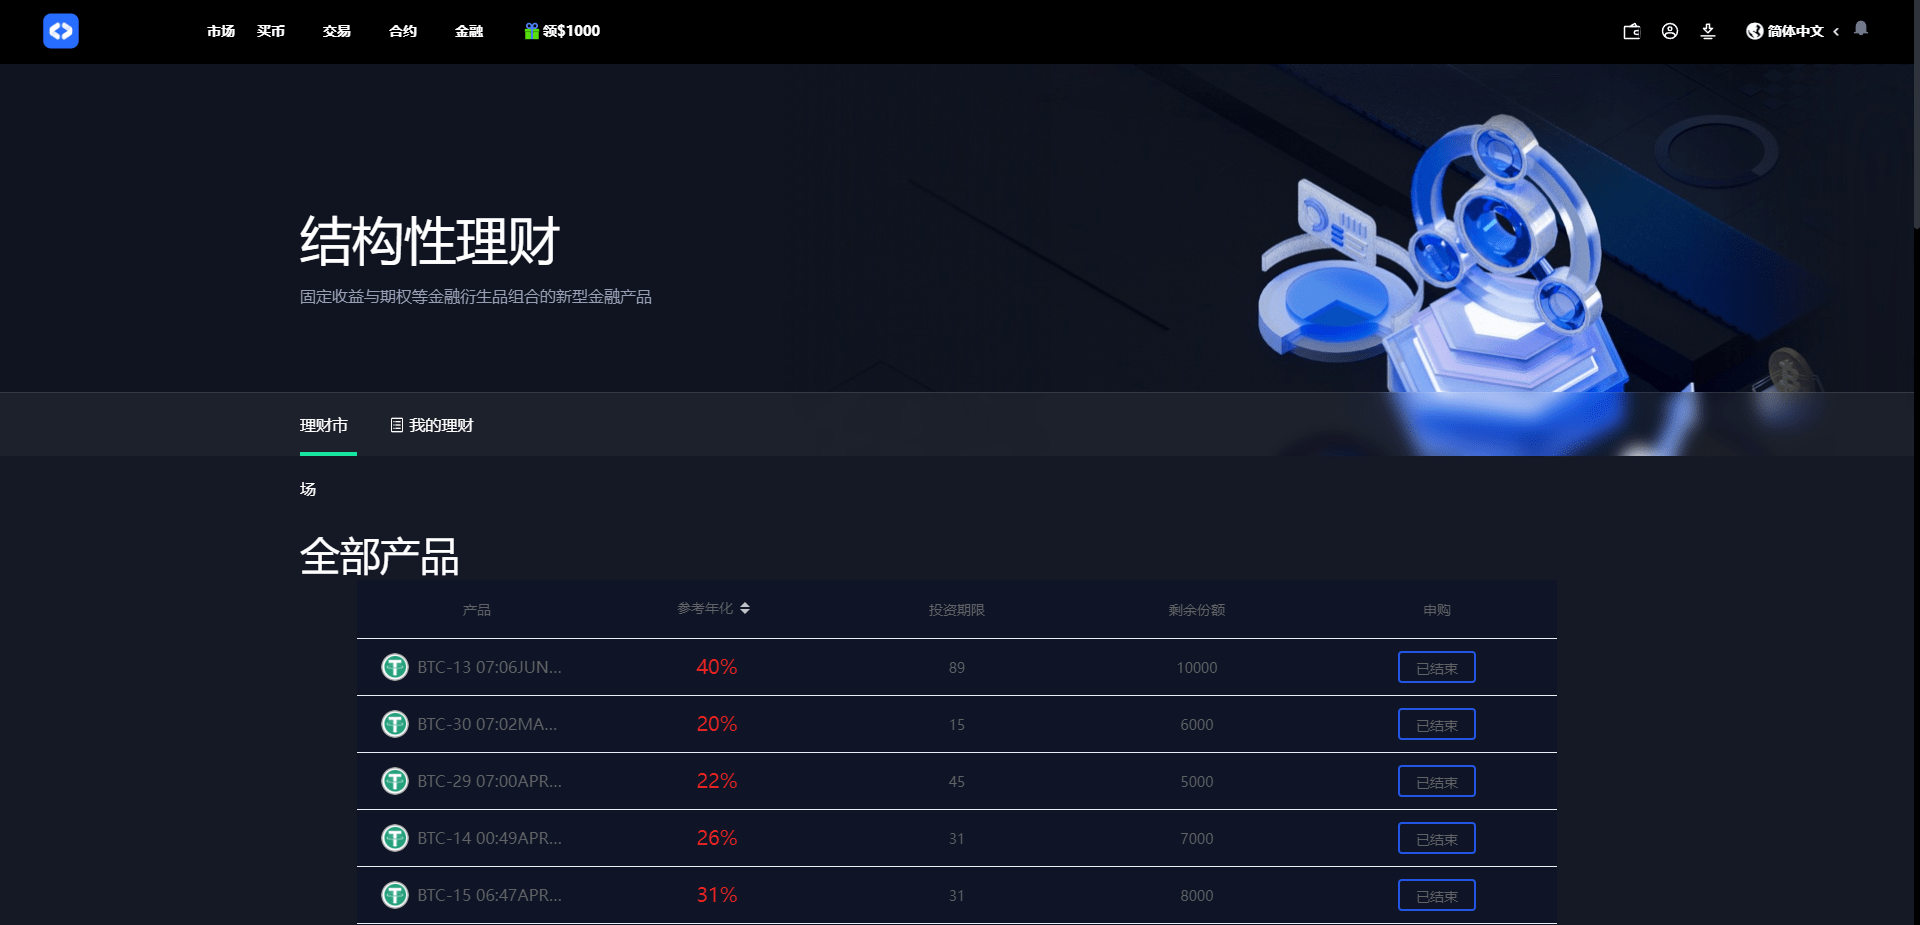This screenshot has width=1920, height=925.
Task: Open the 买币 menu
Action: pos(271,31)
